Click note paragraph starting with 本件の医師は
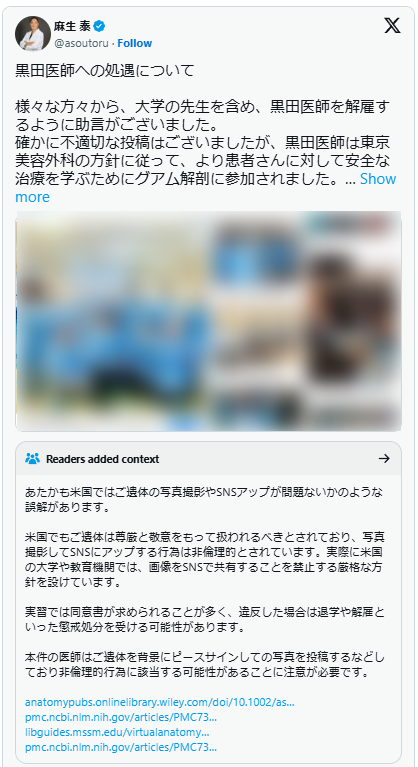The image size is (418, 767). point(204,664)
